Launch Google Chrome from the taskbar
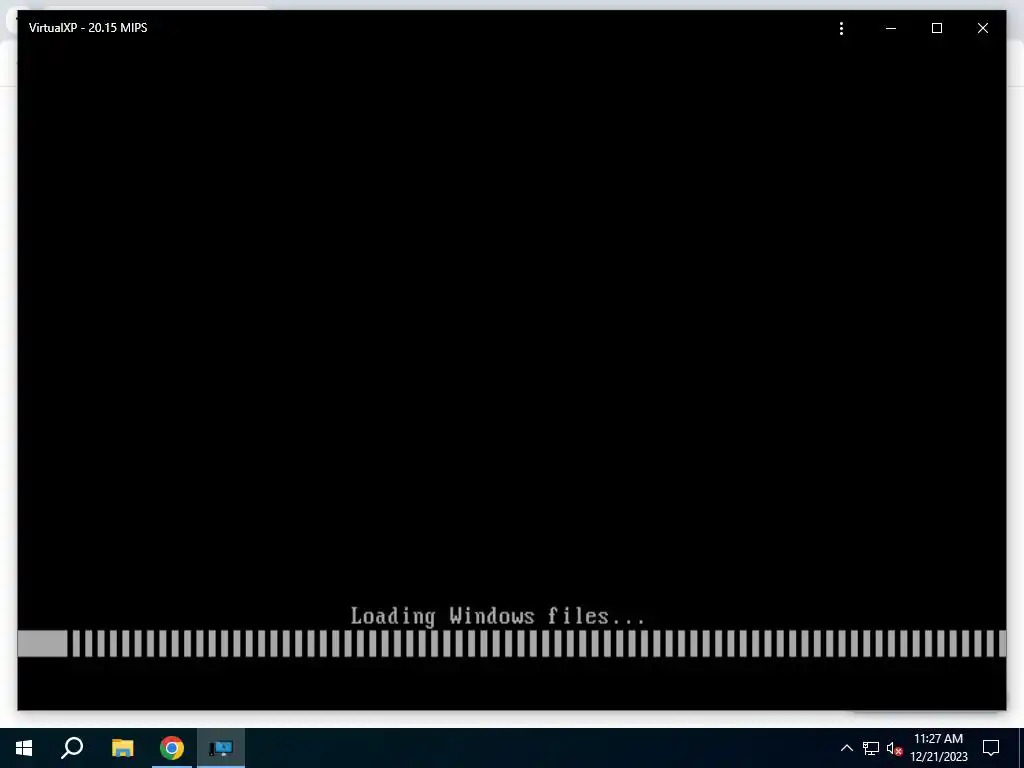The height and width of the screenshot is (768, 1024). click(x=172, y=748)
